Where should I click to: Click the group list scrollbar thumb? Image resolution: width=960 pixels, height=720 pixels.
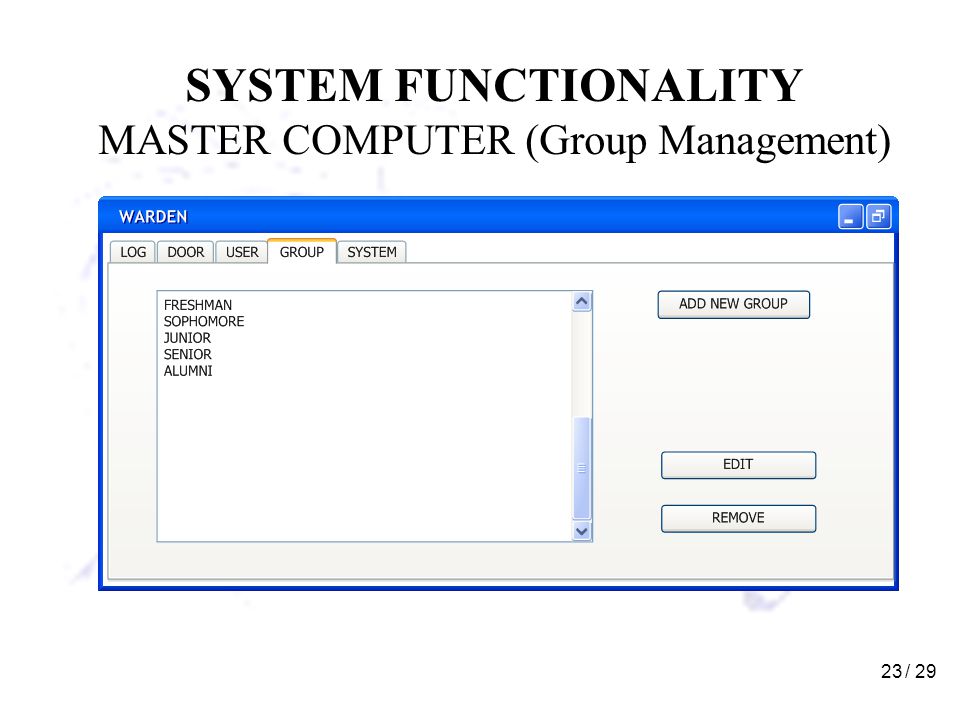[x=582, y=468]
